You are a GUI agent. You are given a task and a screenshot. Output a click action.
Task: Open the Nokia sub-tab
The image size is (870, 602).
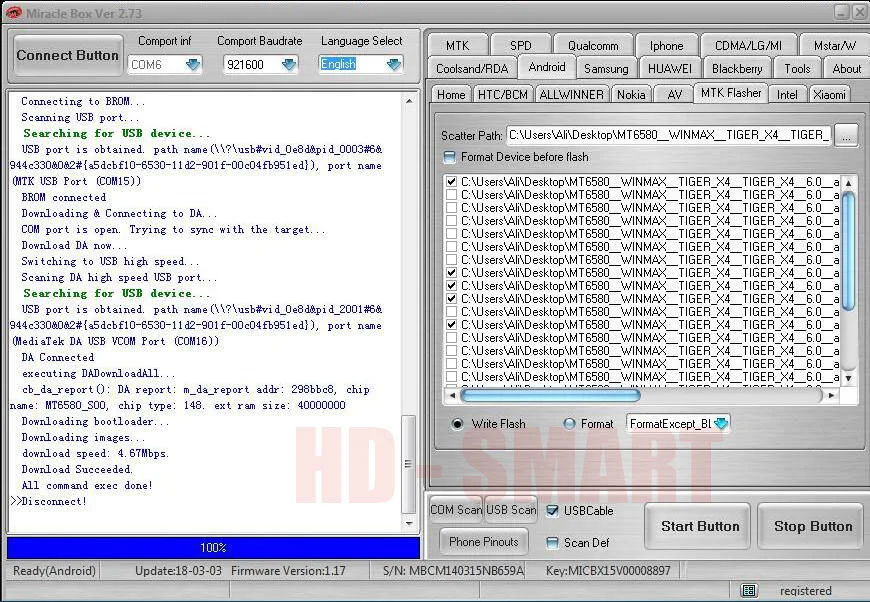(x=631, y=95)
